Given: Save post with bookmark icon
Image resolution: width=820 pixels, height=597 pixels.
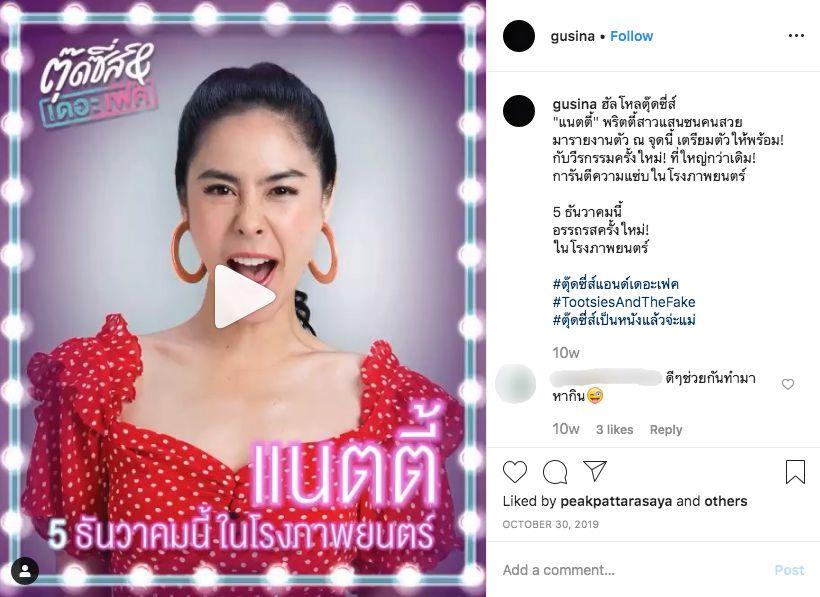Looking at the screenshot, I should click(x=795, y=472).
